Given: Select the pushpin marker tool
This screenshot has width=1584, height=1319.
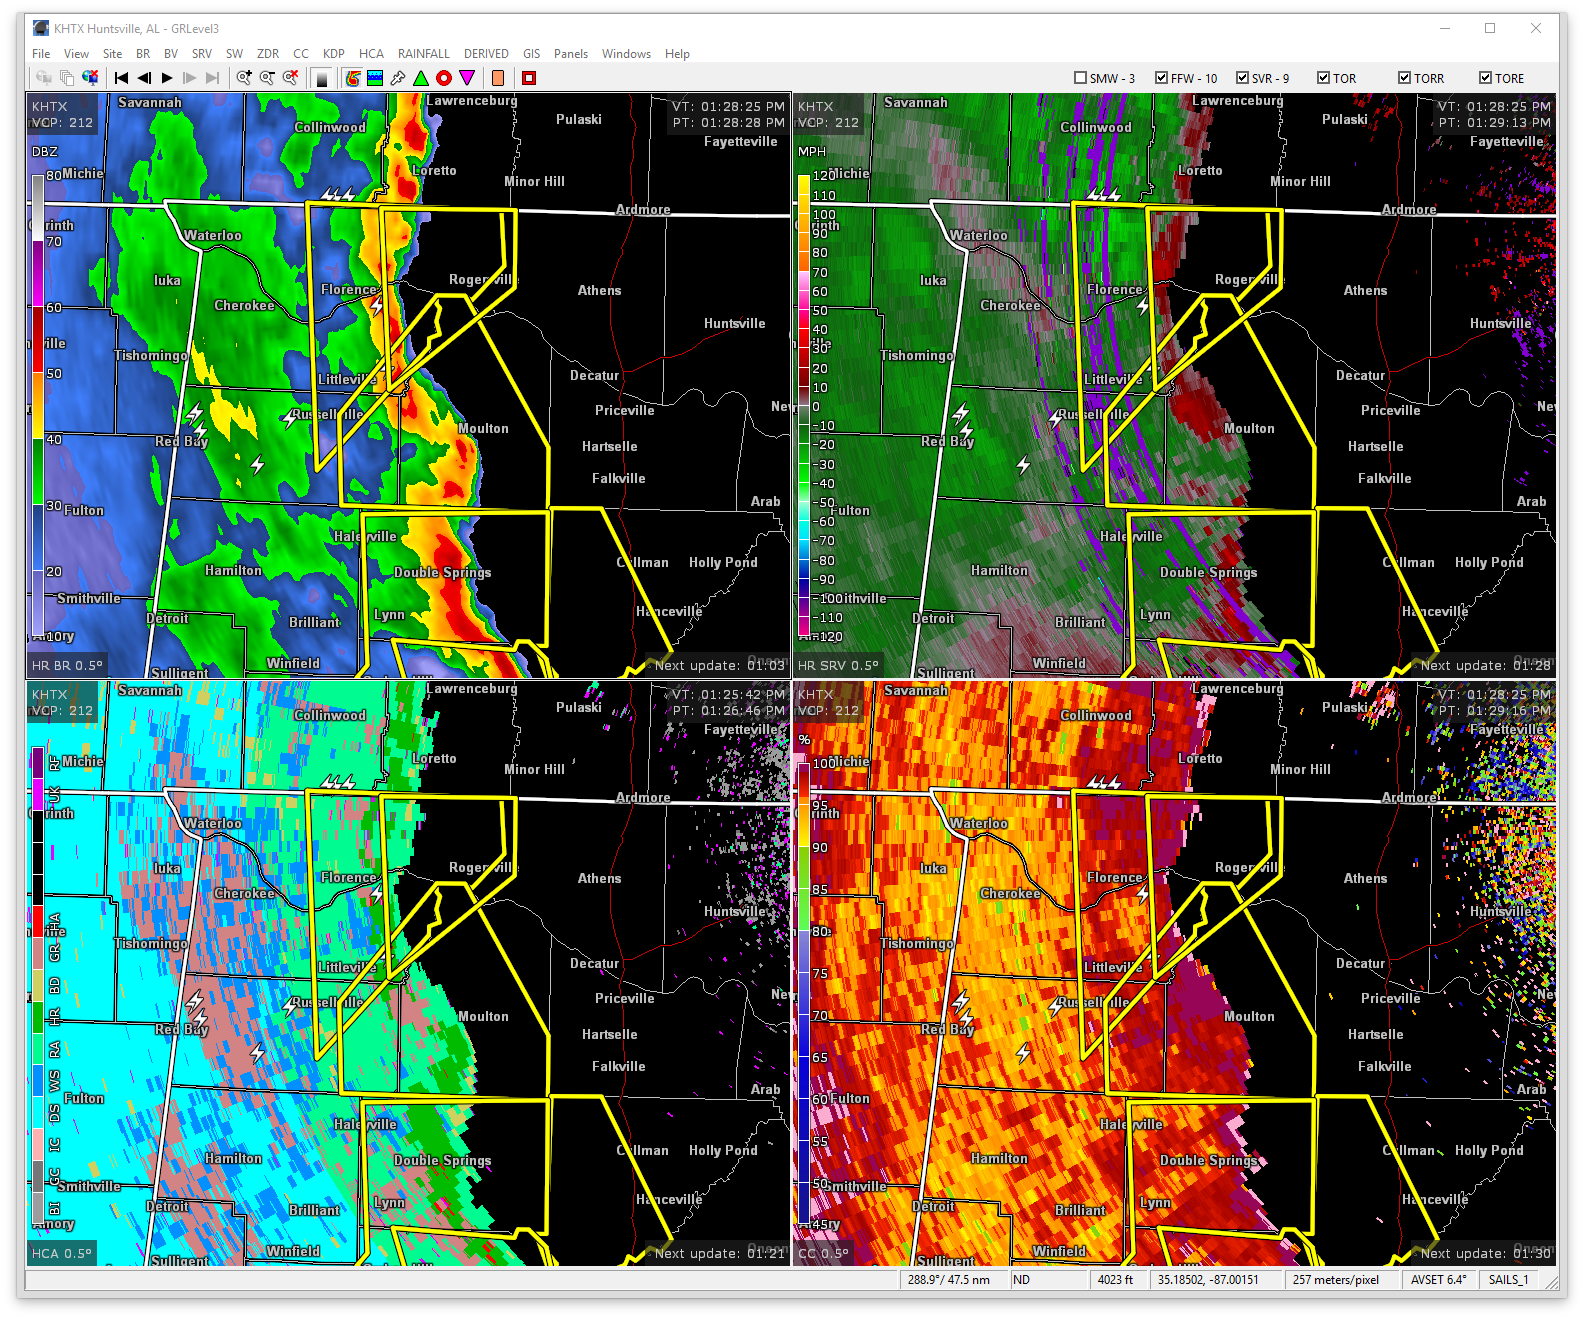Looking at the screenshot, I should 398,78.
